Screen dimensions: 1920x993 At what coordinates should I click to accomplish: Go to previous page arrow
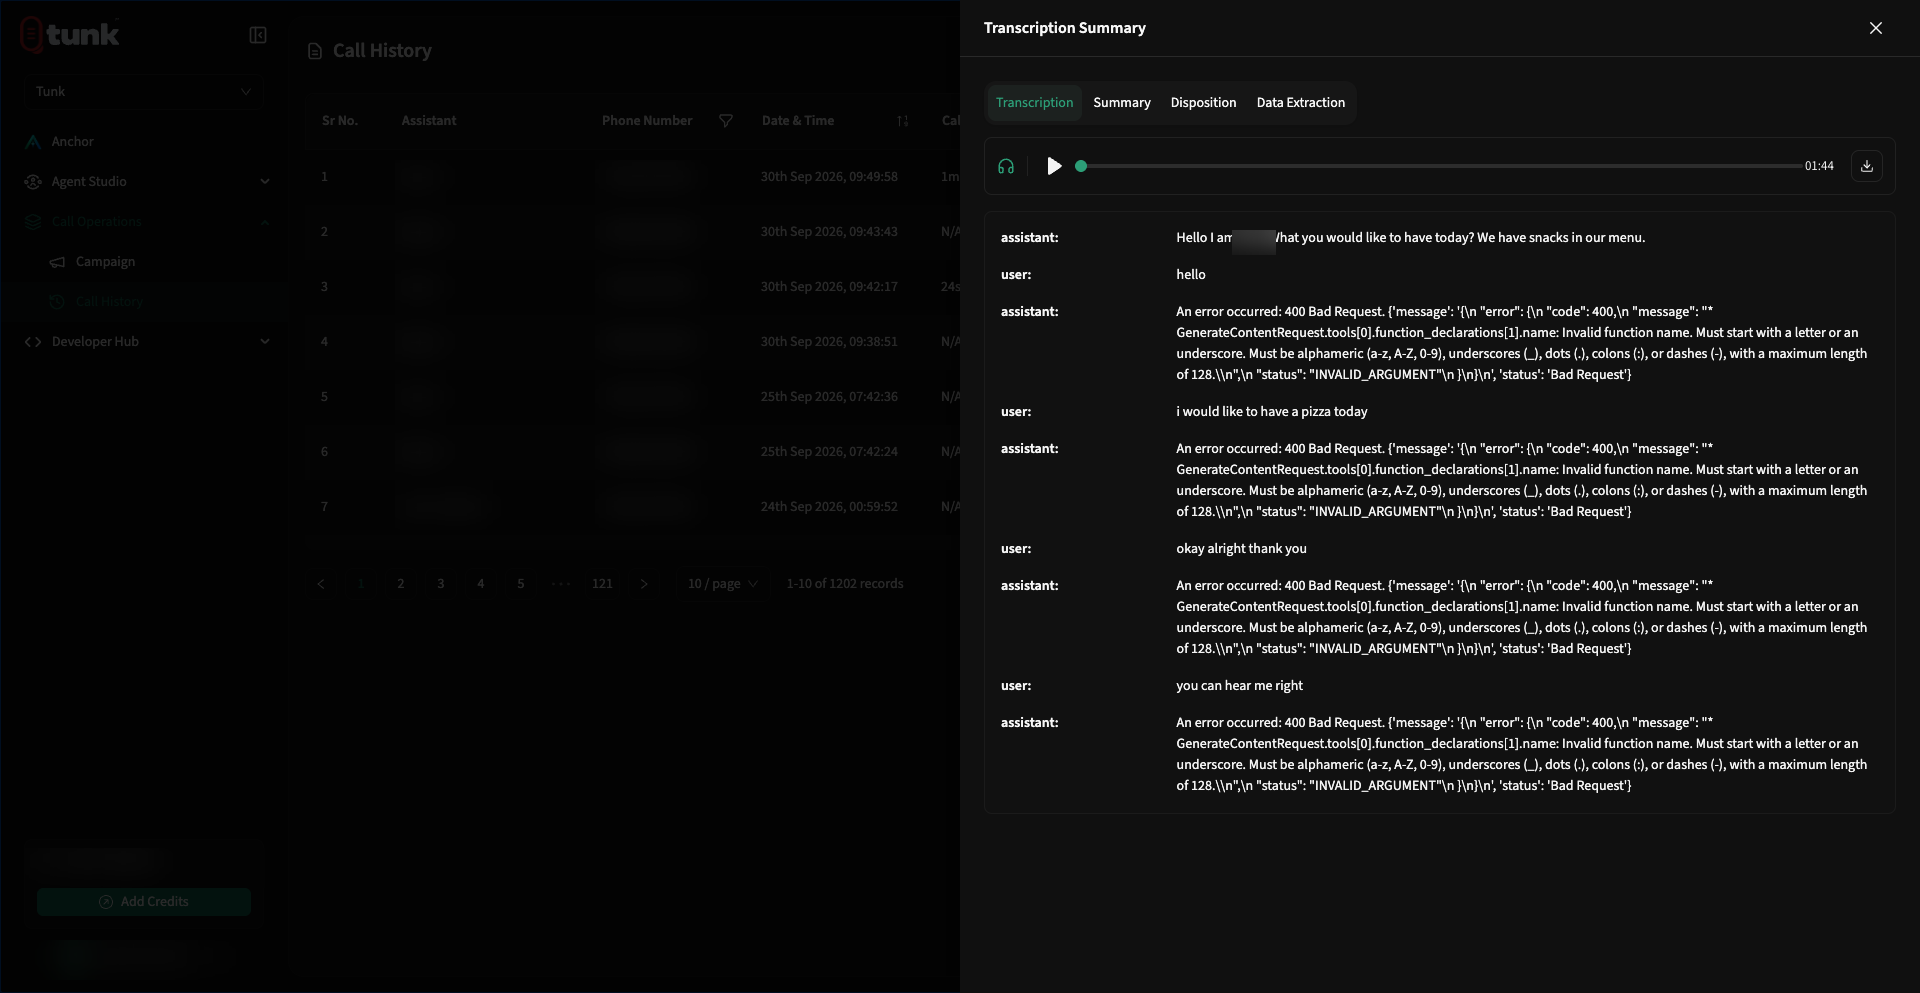point(321,584)
